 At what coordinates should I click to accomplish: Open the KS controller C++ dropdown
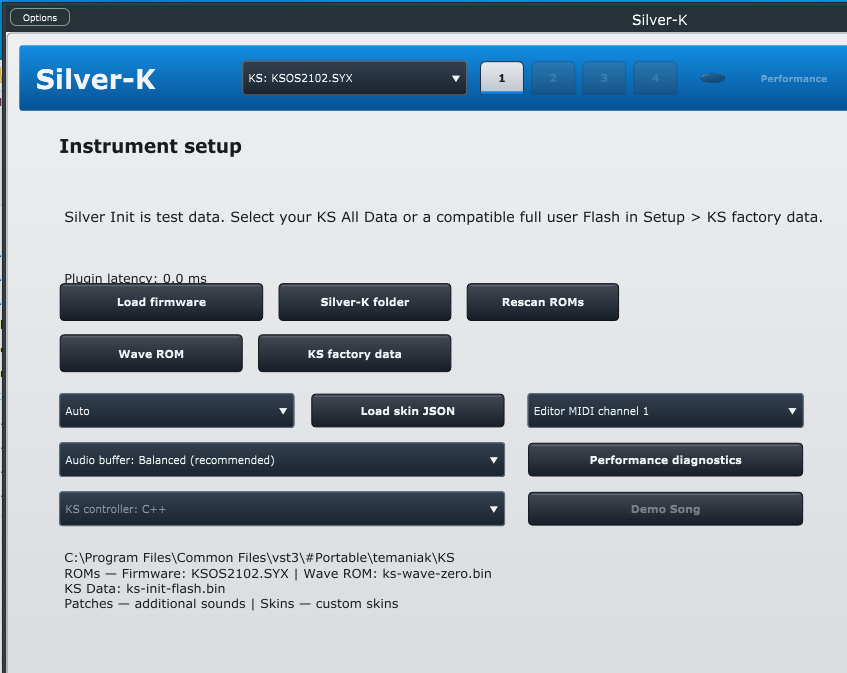click(x=282, y=509)
